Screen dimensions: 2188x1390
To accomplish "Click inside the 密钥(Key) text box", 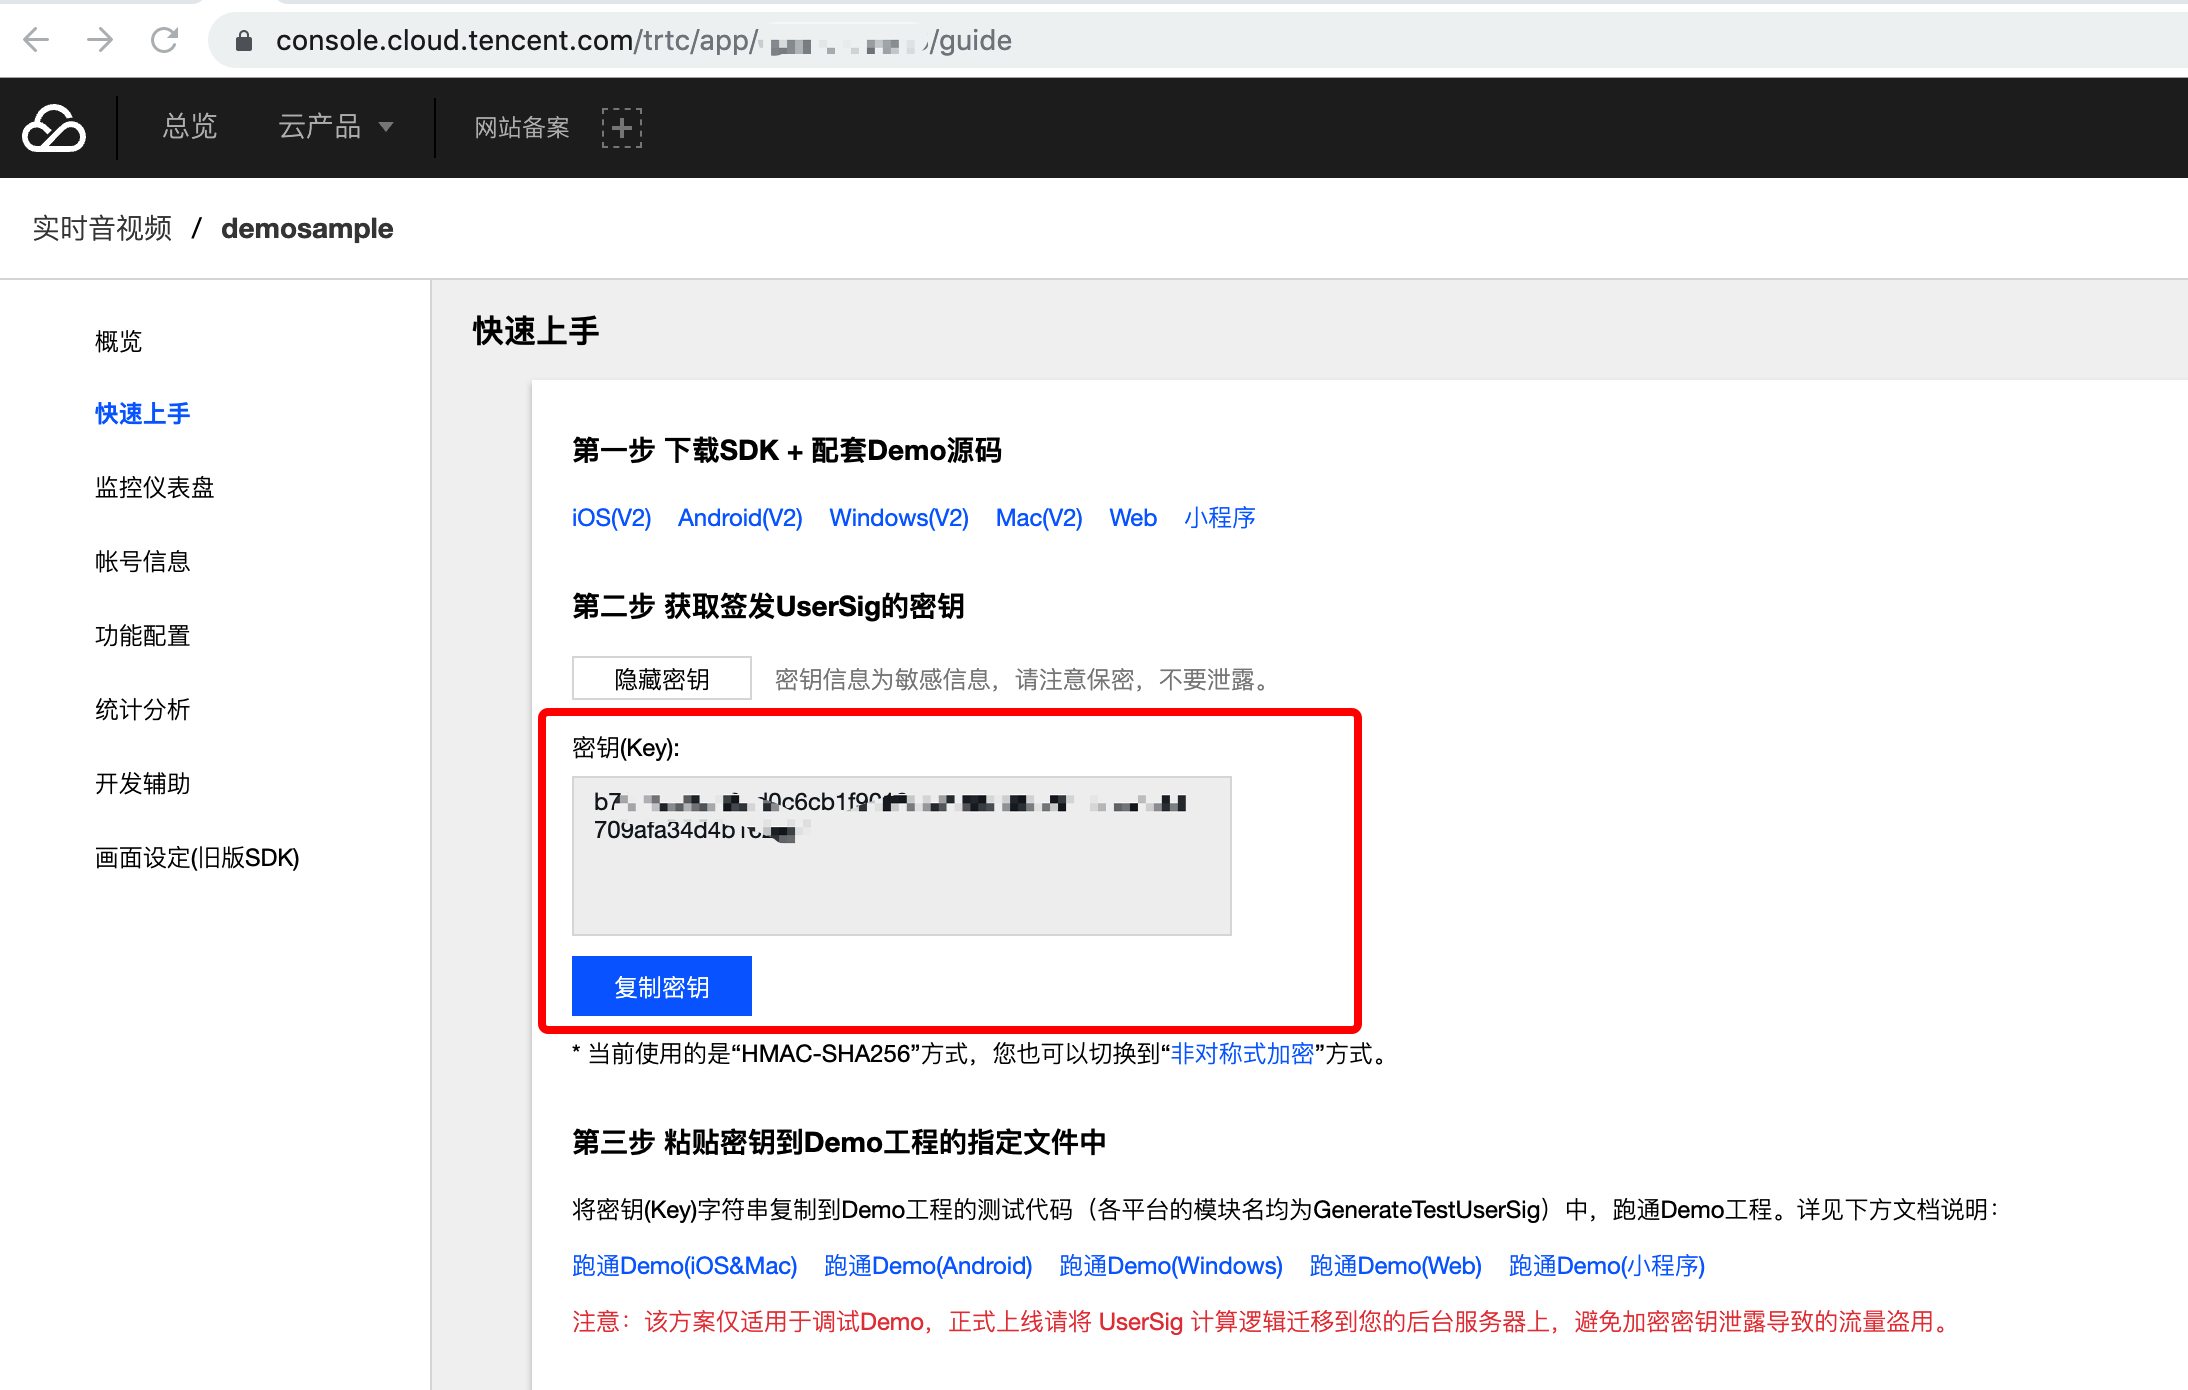I will [x=901, y=856].
